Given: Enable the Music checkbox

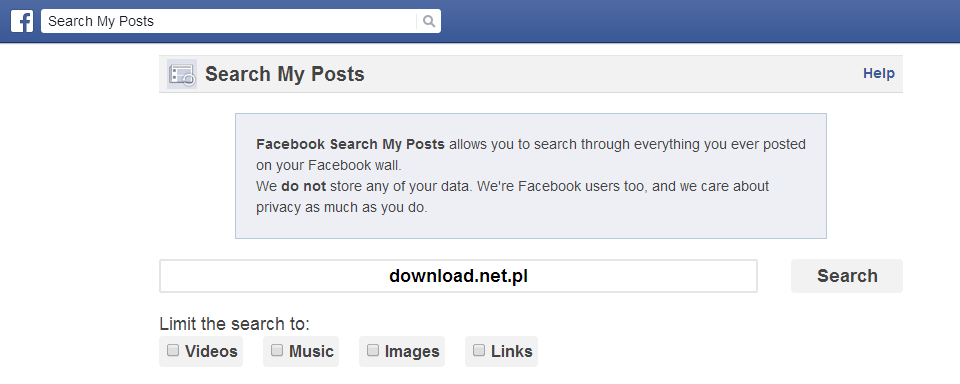Looking at the screenshot, I should click(277, 350).
